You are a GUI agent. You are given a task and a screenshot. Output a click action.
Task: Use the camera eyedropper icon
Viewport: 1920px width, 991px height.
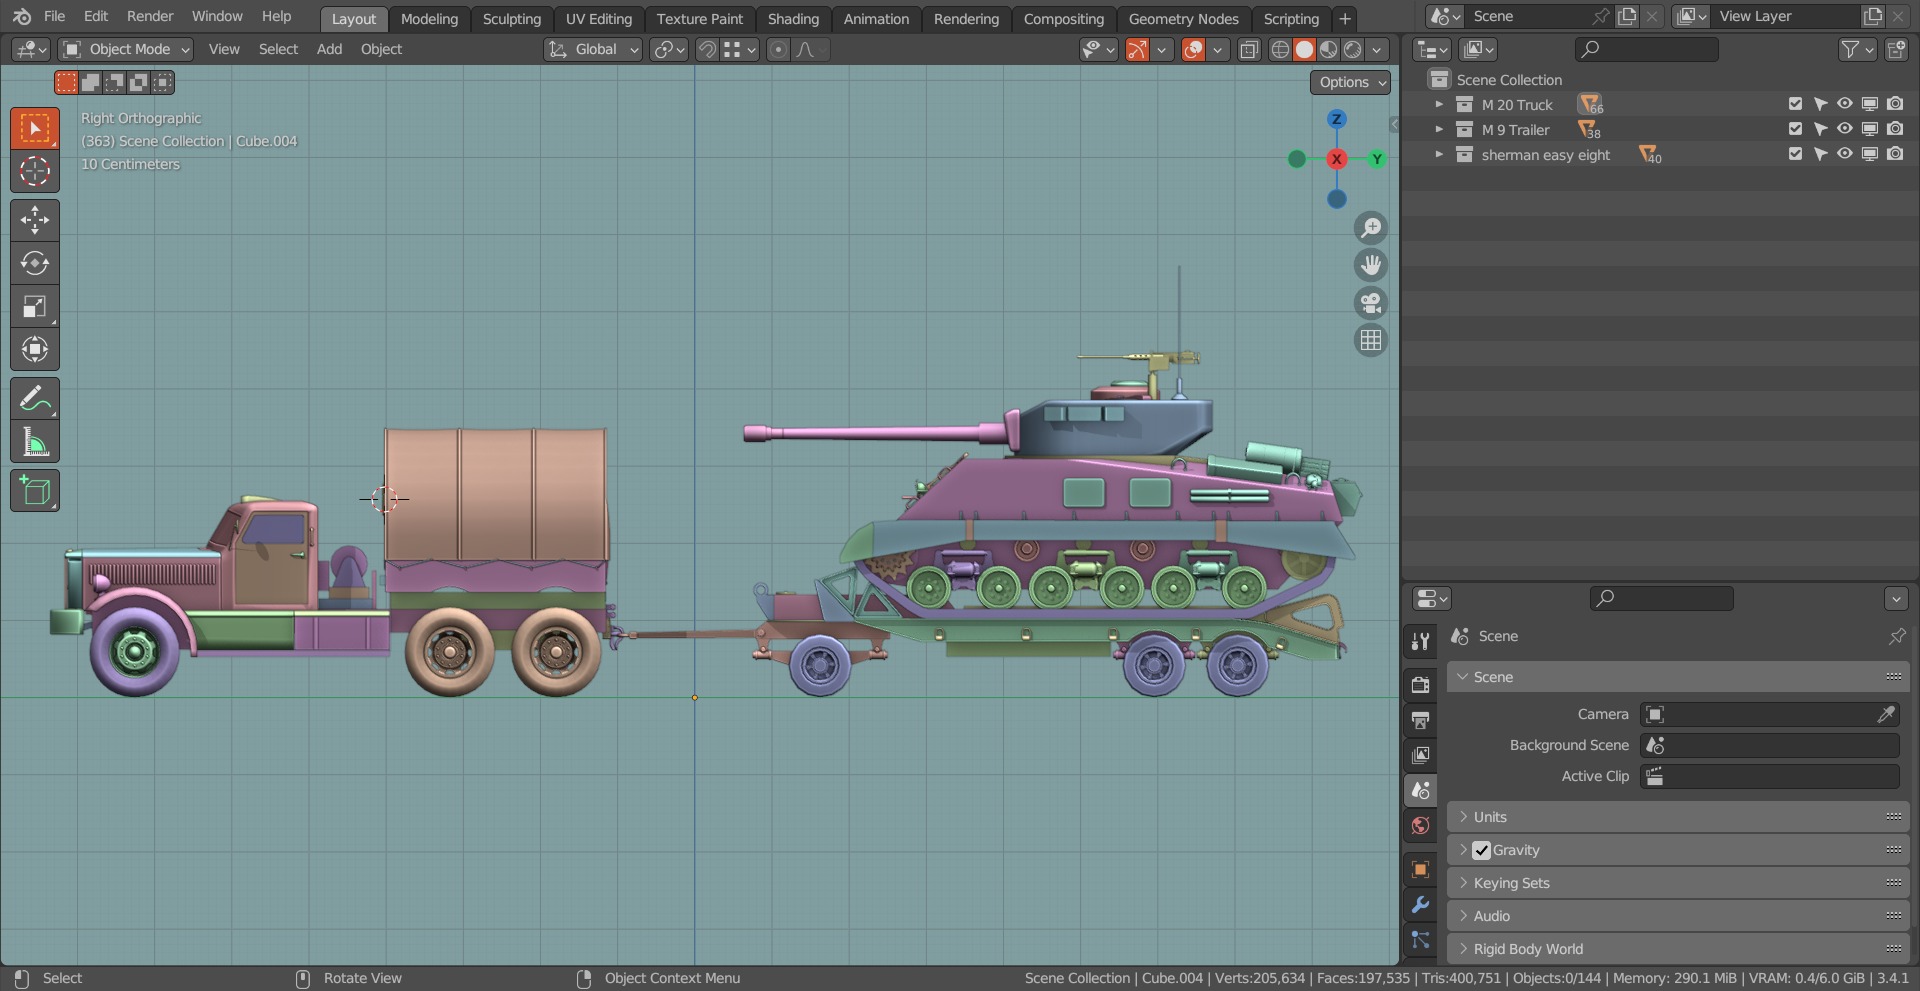(1886, 714)
